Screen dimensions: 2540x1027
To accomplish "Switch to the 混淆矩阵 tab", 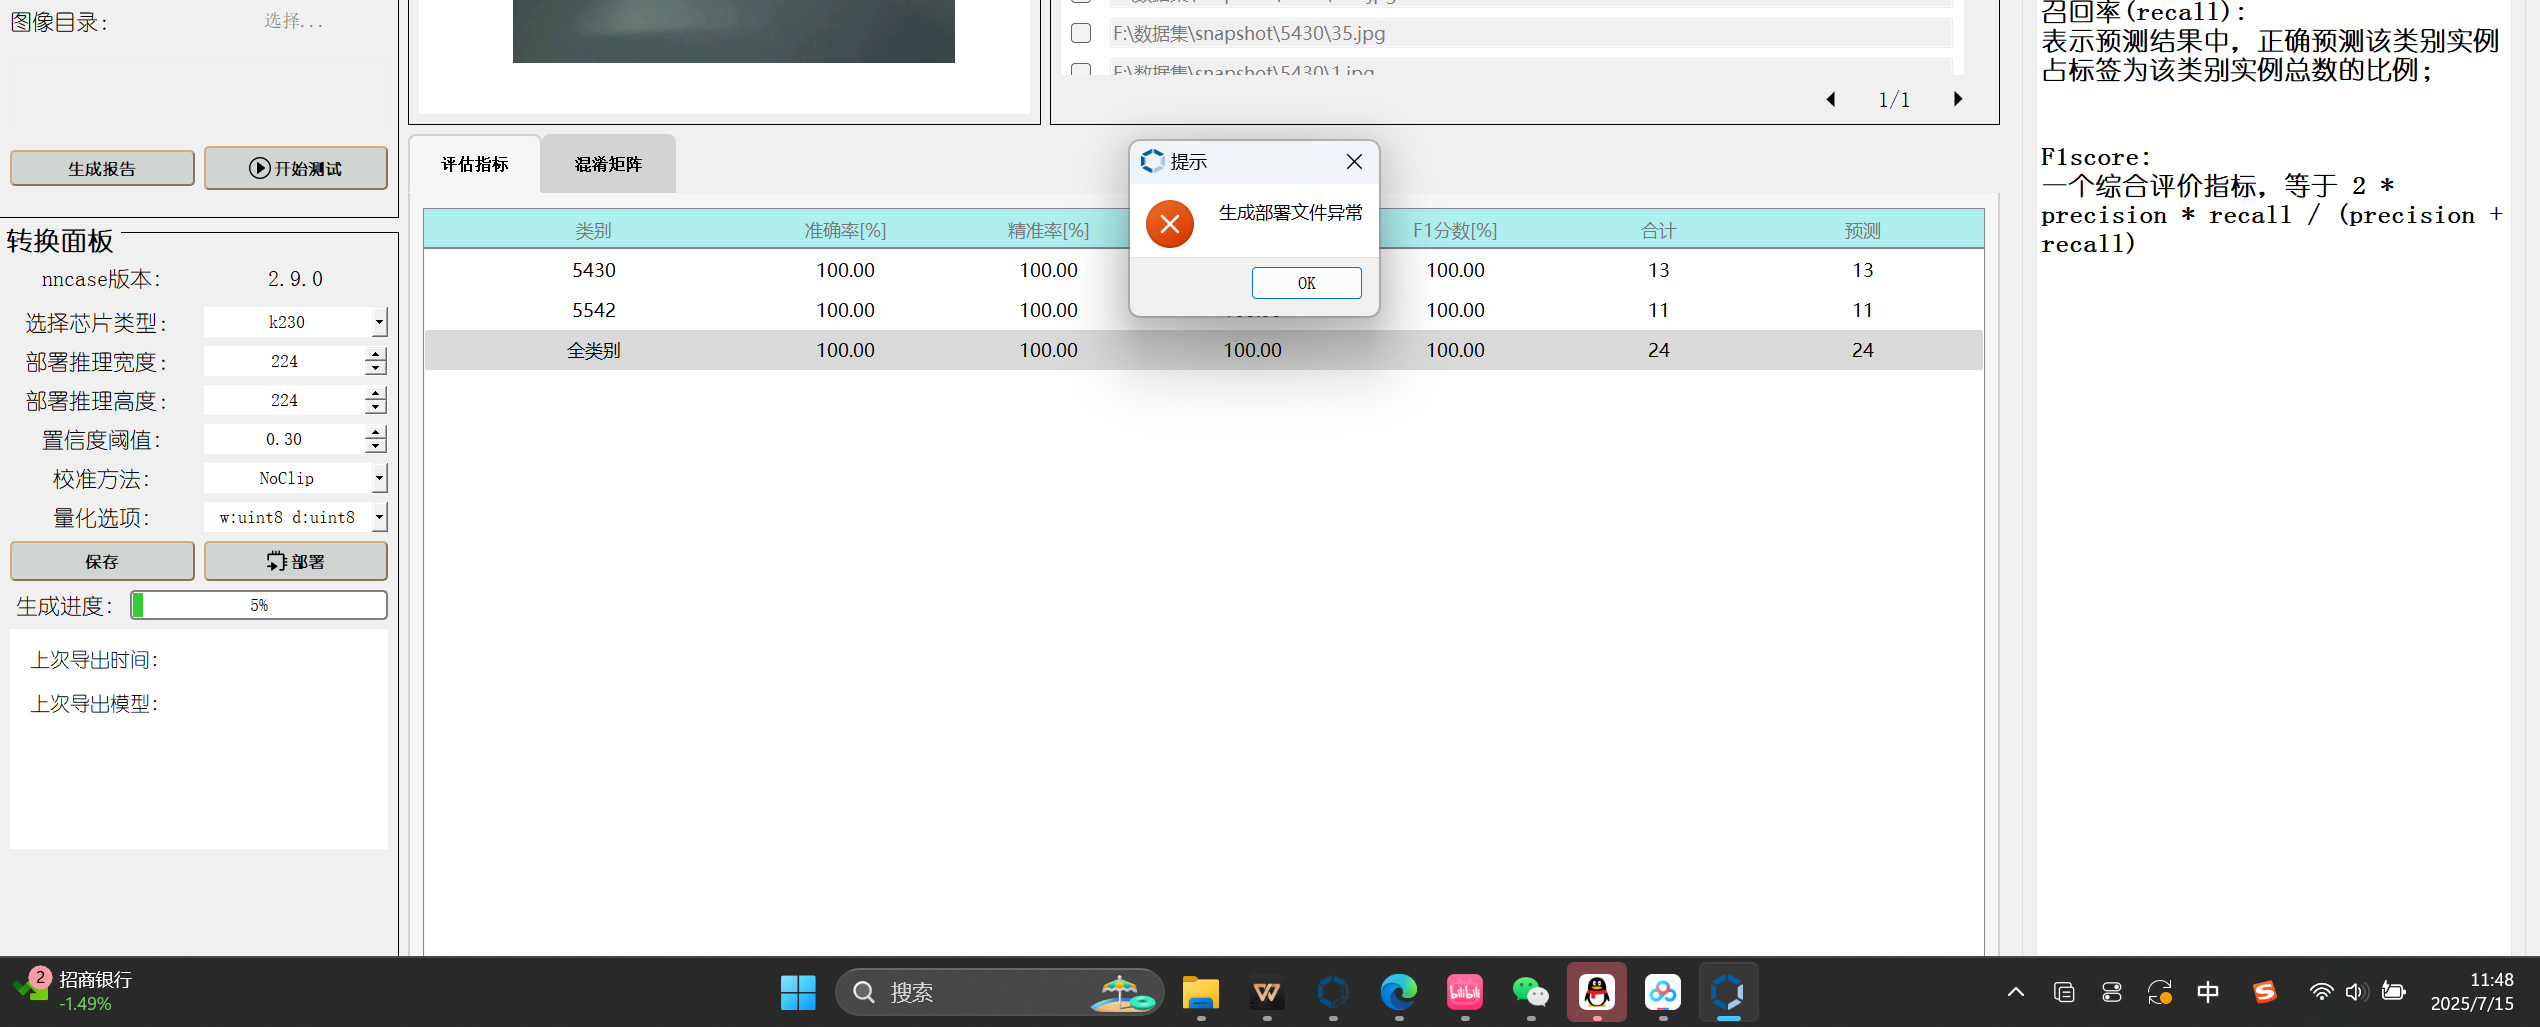I will [608, 164].
